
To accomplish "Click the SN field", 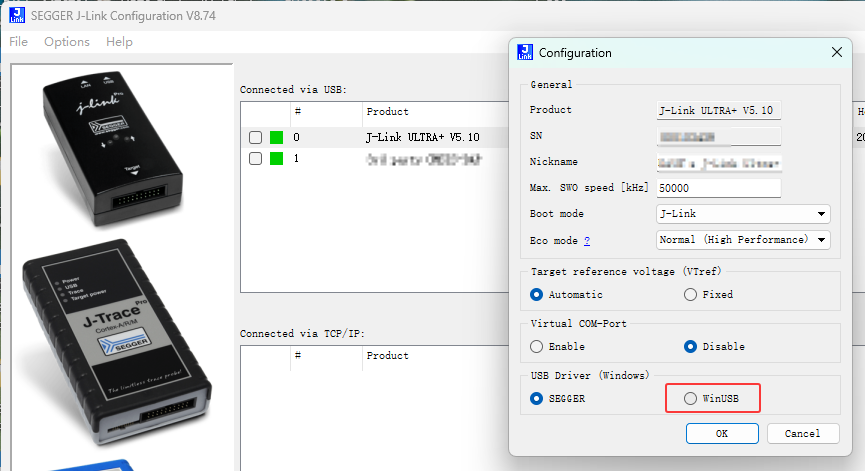I will 718,136.
